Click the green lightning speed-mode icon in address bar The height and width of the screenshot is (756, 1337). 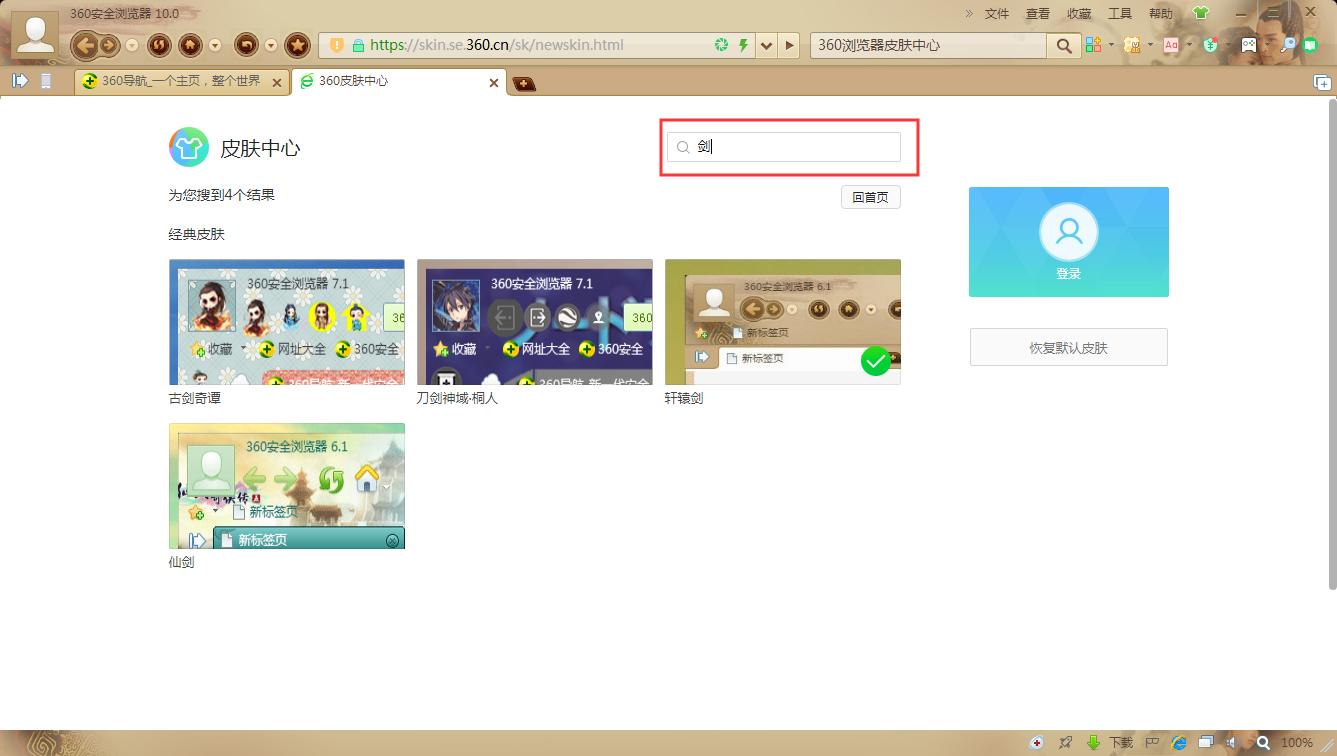click(x=743, y=45)
